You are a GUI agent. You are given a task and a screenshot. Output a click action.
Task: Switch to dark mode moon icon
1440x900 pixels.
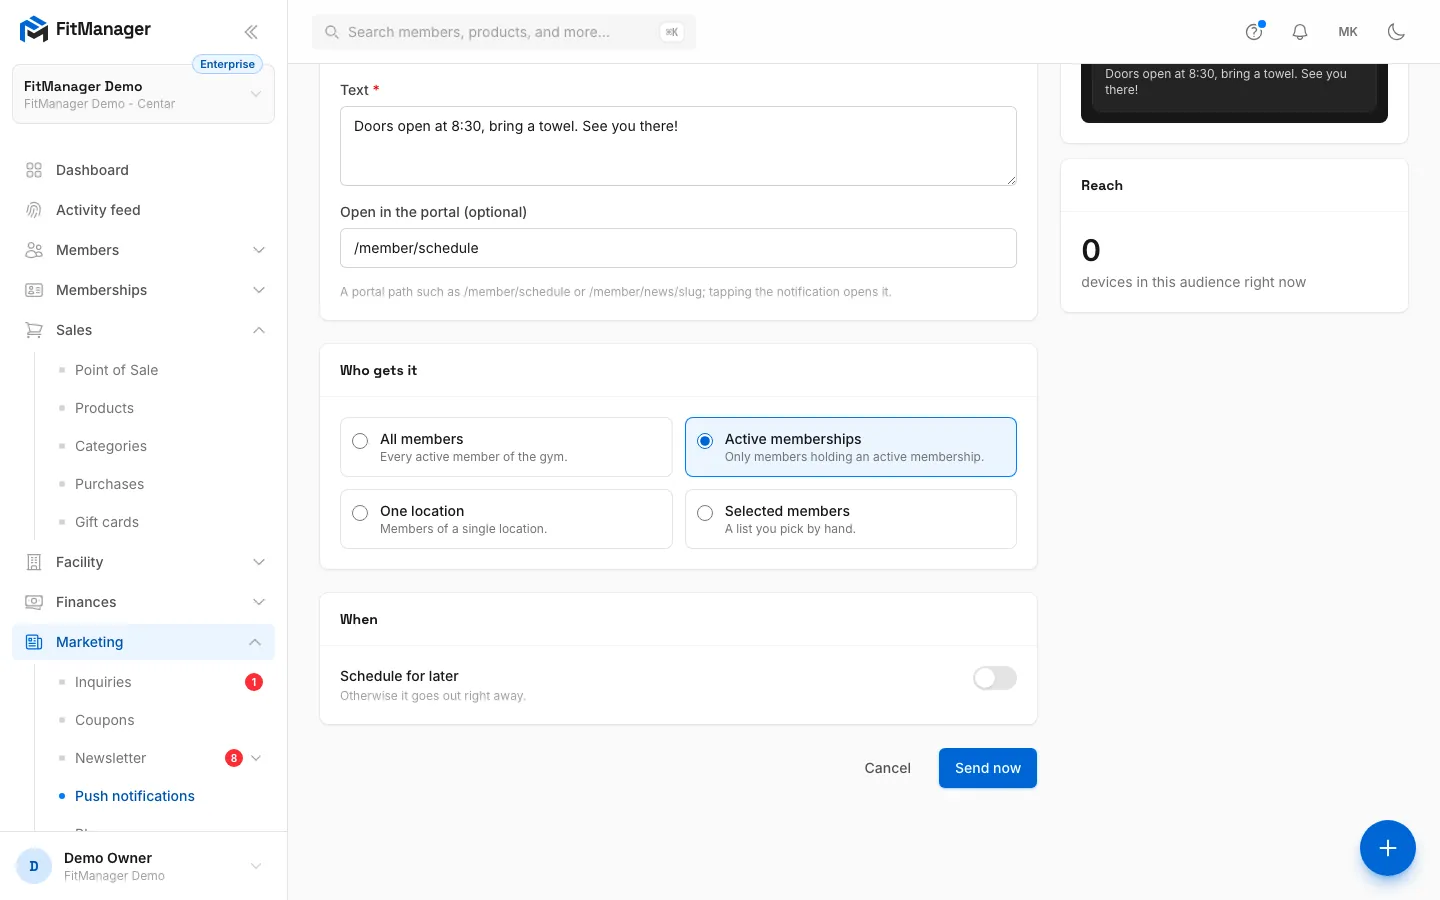[x=1396, y=32]
